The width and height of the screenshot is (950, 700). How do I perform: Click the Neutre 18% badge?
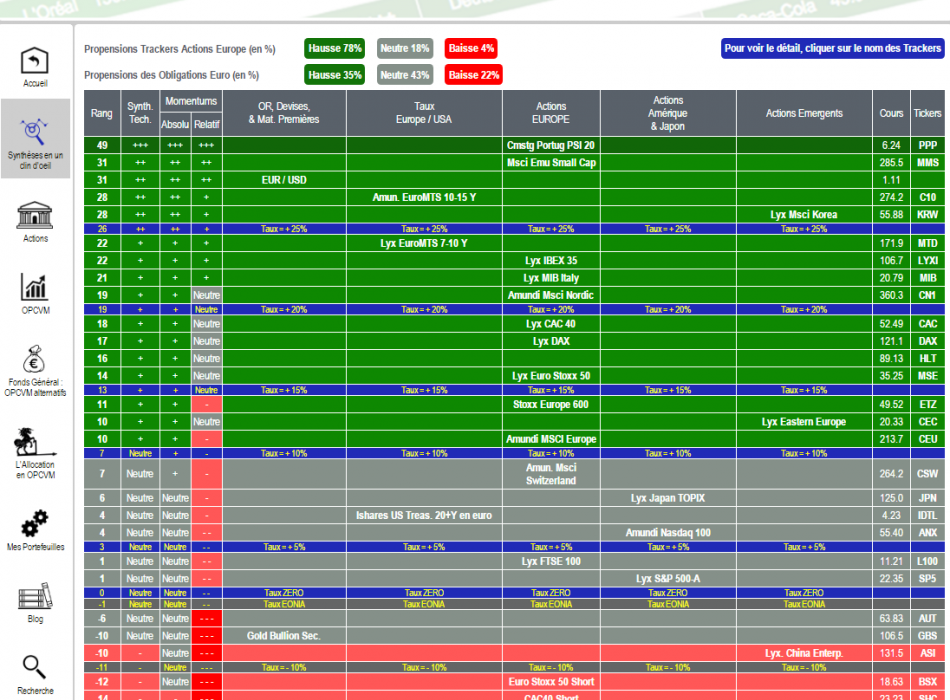405,48
